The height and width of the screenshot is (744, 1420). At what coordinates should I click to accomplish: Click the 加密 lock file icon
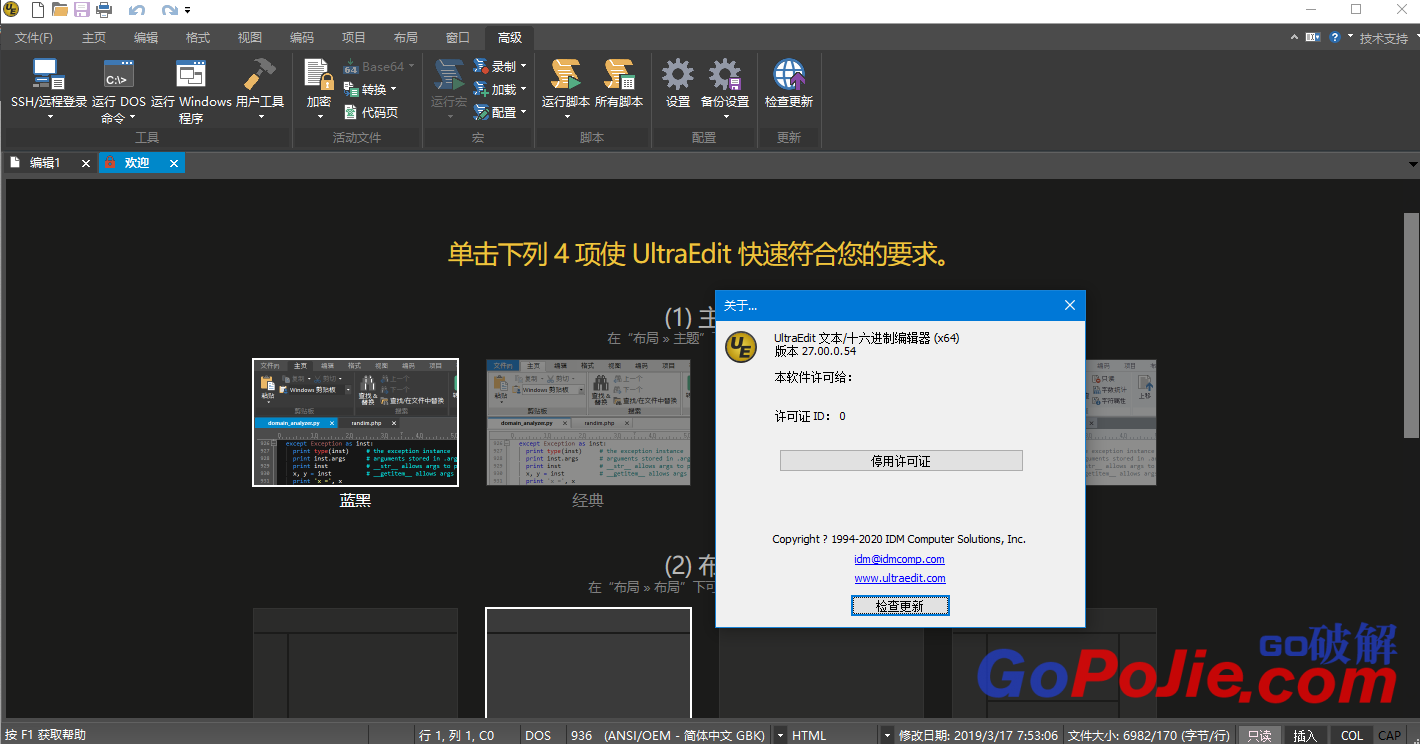(319, 75)
